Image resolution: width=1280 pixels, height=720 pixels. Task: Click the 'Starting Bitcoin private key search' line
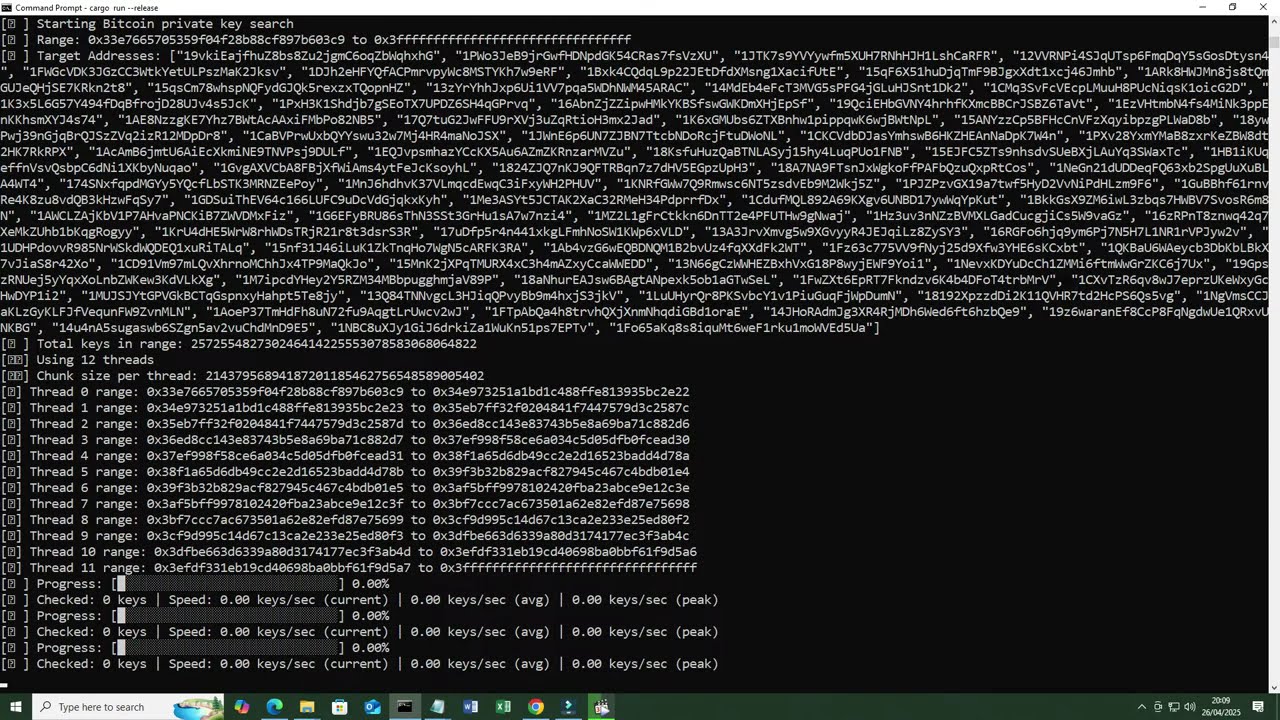147,24
